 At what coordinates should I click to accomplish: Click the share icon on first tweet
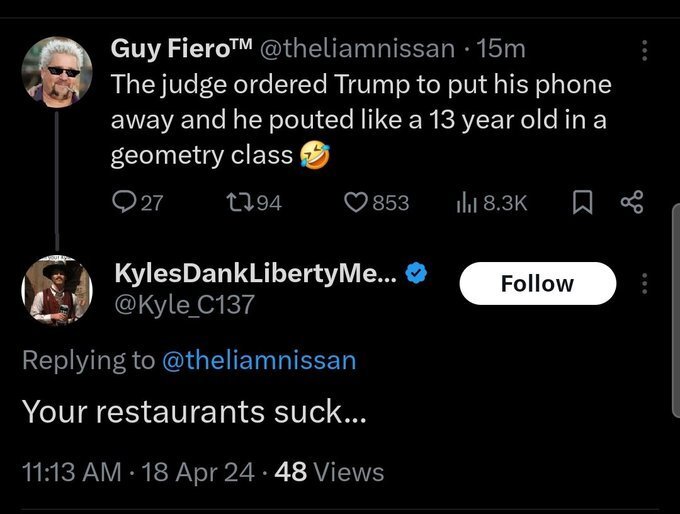(x=631, y=202)
